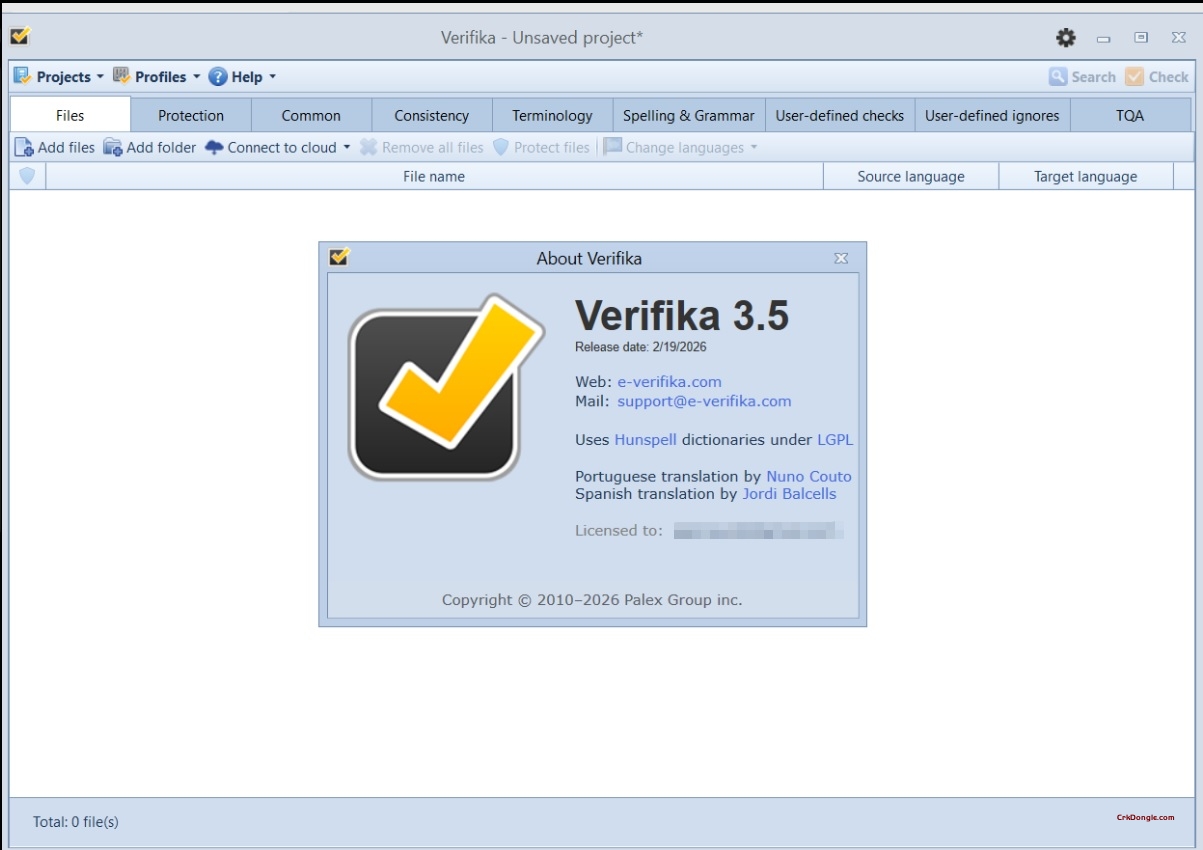Switch to the Terminology tab
The width and height of the screenshot is (1203, 850).
coord(552,115)
